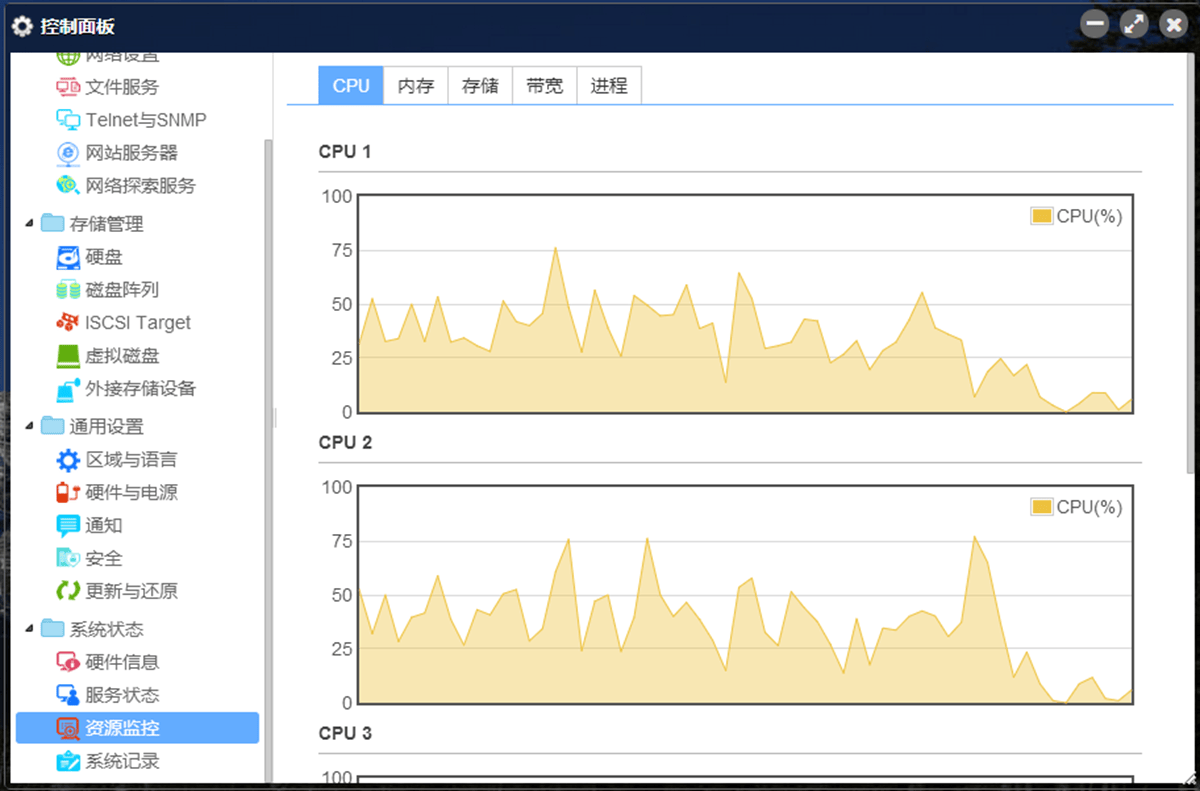Collapse the 存储管理 folder group
This screenshot has height=791, width=1200.
(29, 224)
